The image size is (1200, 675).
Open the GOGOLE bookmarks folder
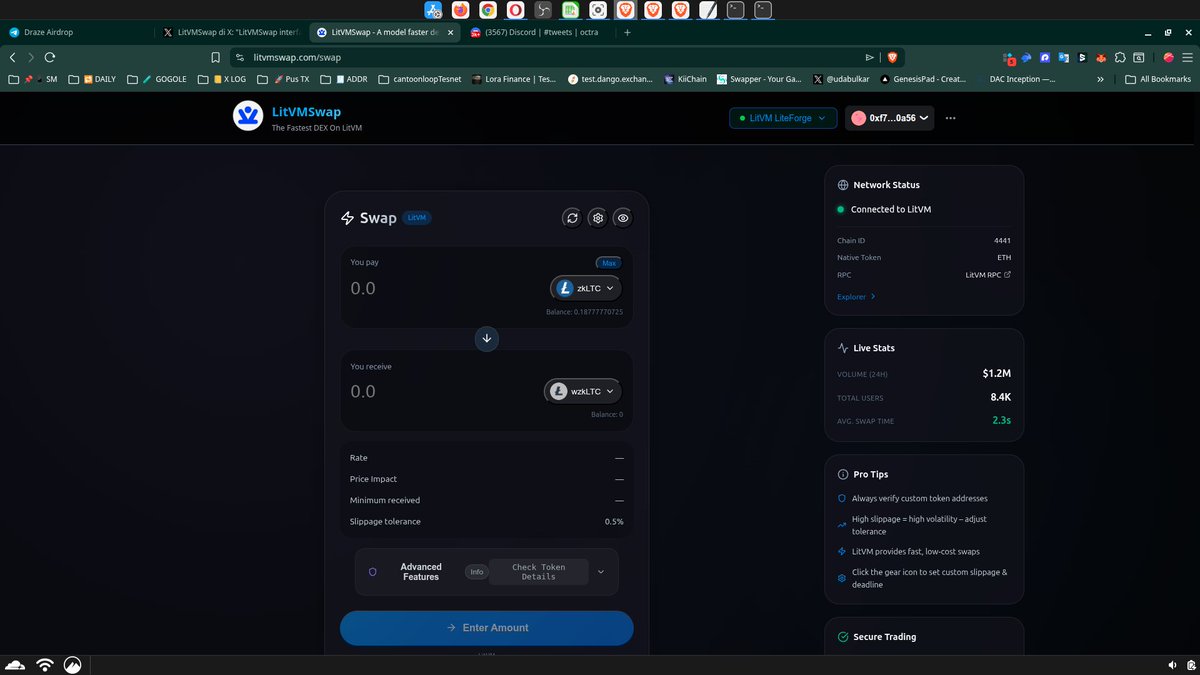159,79
